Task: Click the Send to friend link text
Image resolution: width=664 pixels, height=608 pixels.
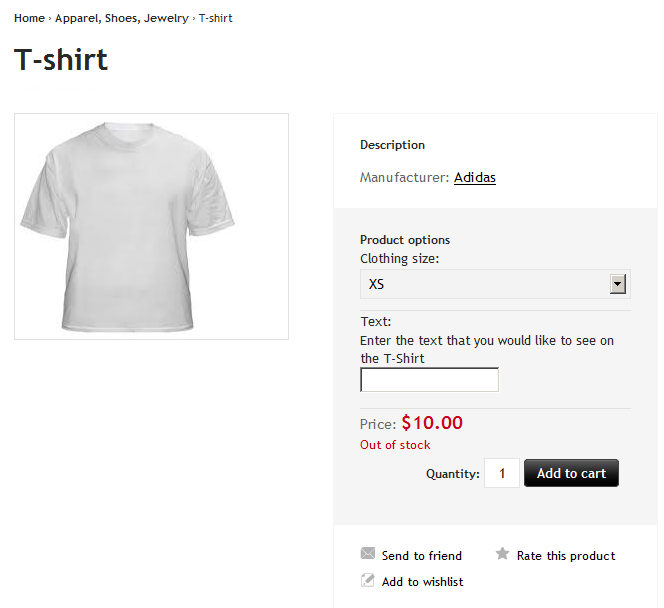Action: pos(422,556)
